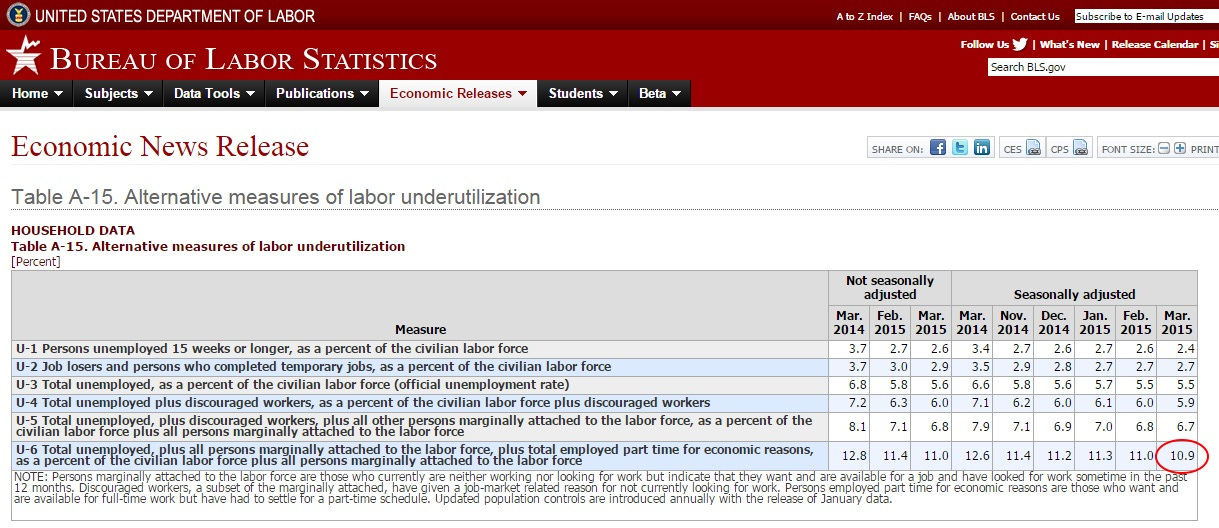The width and height of the screenshot is (1219, 528).
Task: Open the CES link icon
Action: (x=1034, y=148)
